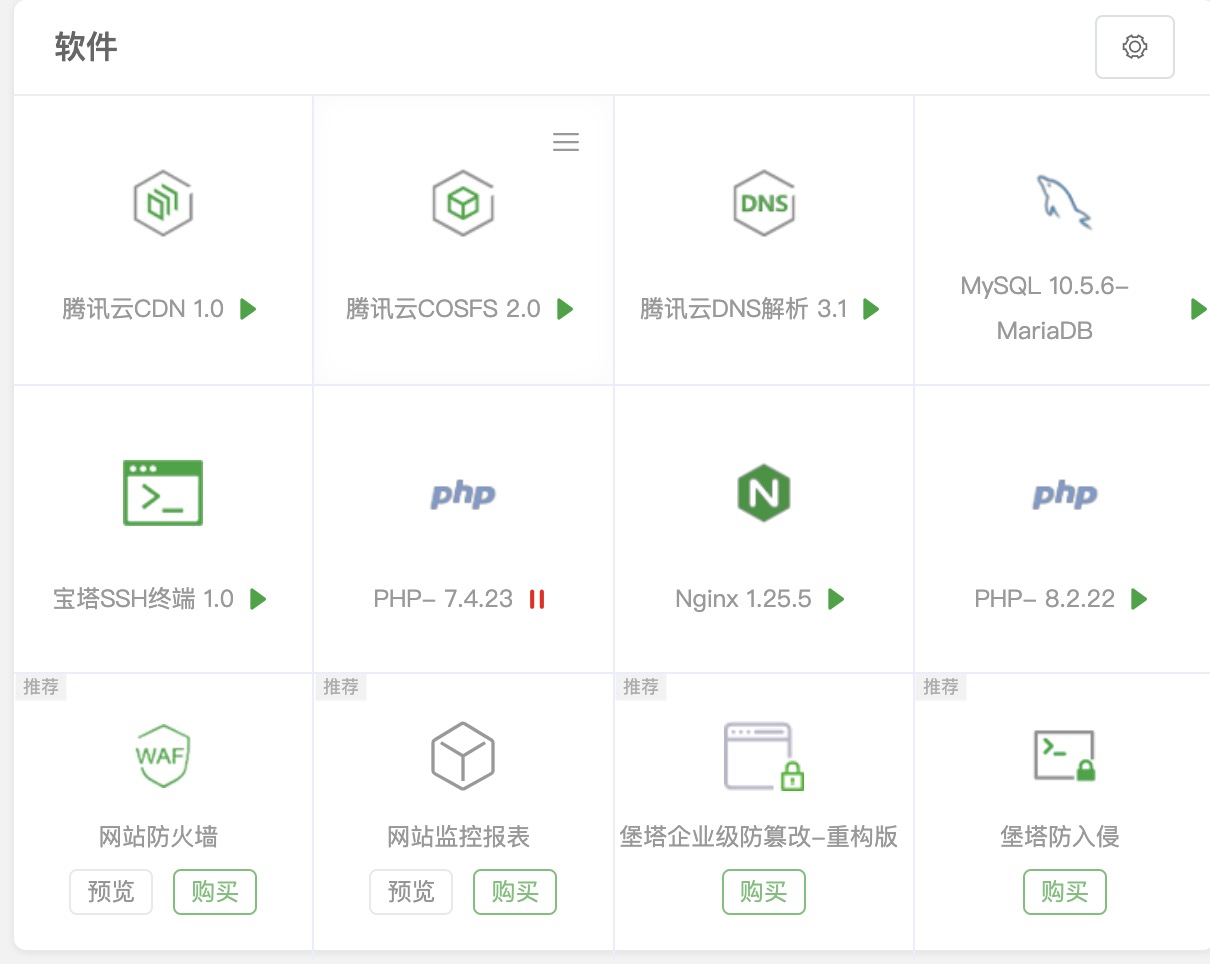
Task: Click green run arrow beside 腾讯云COSFS 2.0
Action: pyautogui.click(x=565, y=309)
